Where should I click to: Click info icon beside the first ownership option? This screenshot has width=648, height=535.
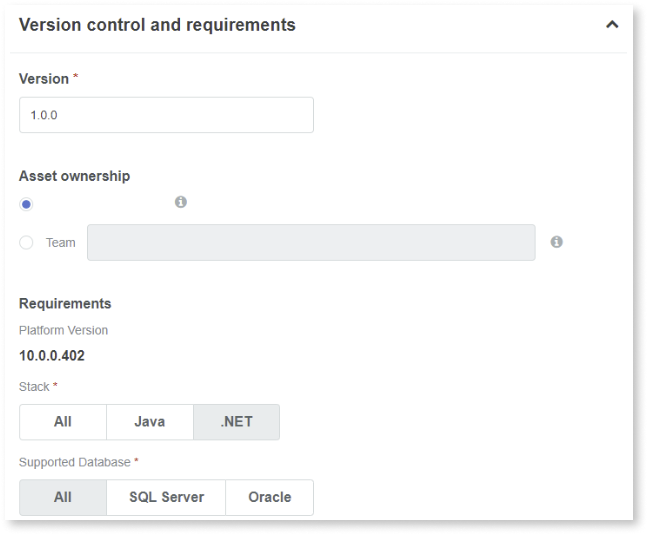tap(181, 202)
